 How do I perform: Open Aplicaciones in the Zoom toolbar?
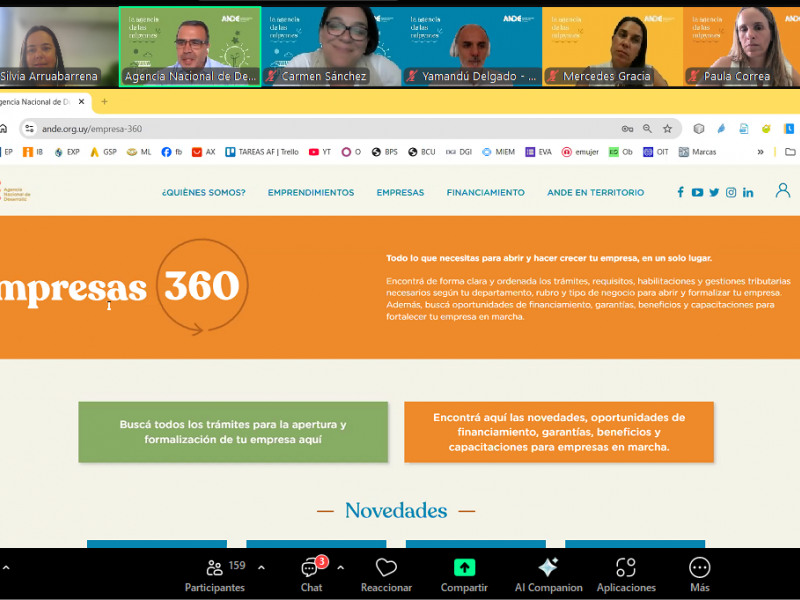[626, 576]
